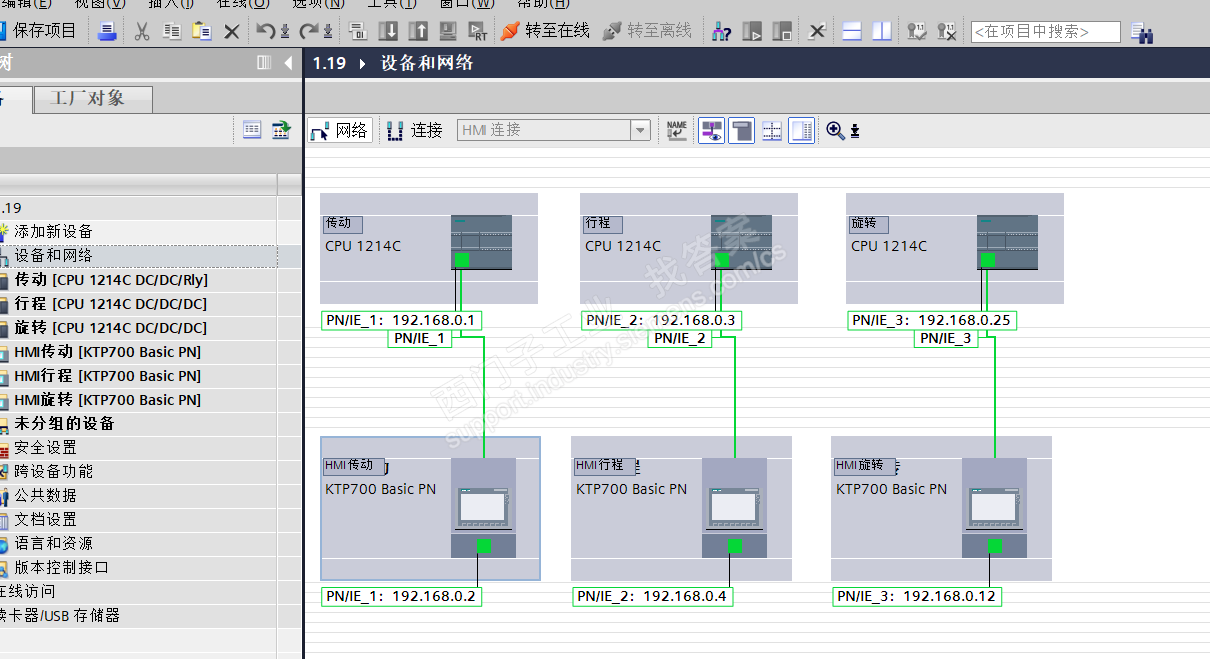The width and height of the screenshot is (1210, 659).
Task: Click Go online button
Action: tap(546, 31)
